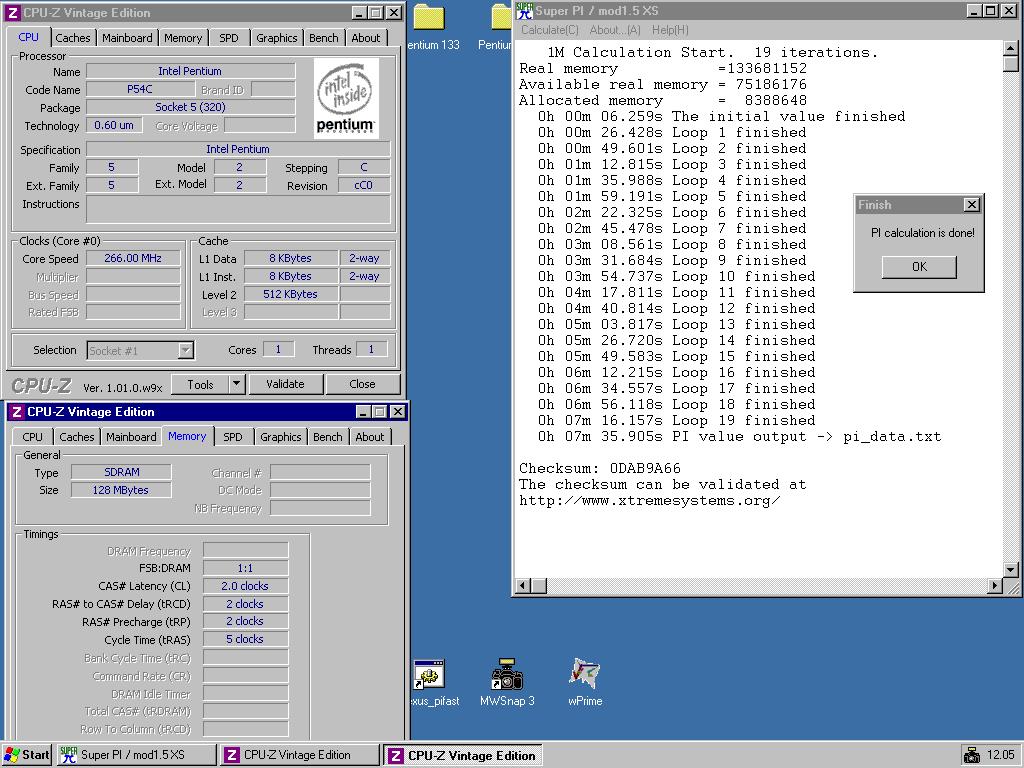Click the CAS# Latency 2.0 clocks field

pos(245,586)
